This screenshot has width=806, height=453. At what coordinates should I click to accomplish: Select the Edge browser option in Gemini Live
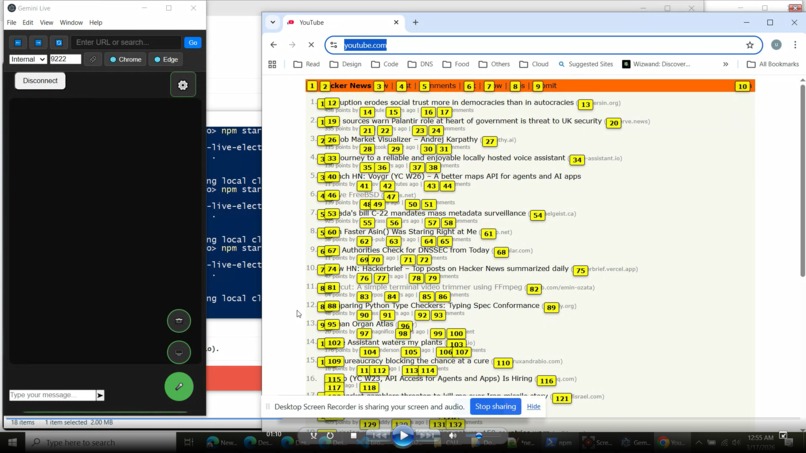(167, 59)
